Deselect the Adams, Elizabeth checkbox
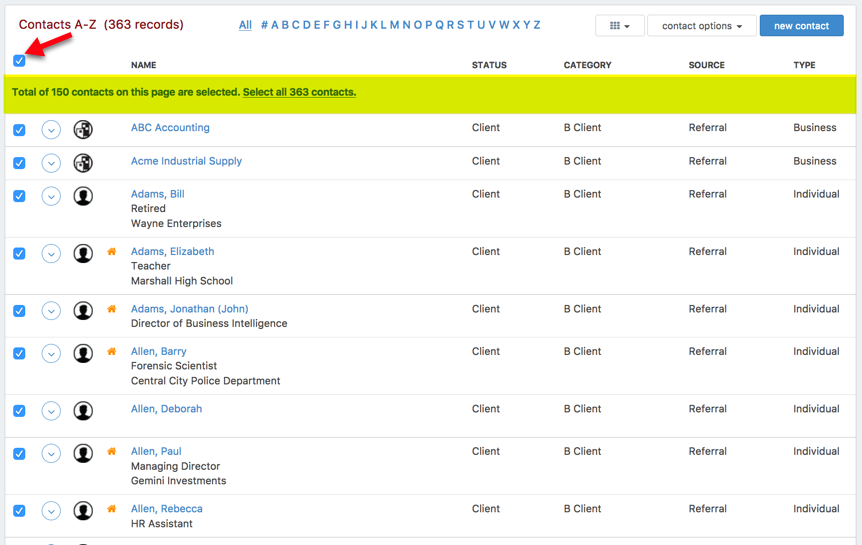 (x=19, y=254)
